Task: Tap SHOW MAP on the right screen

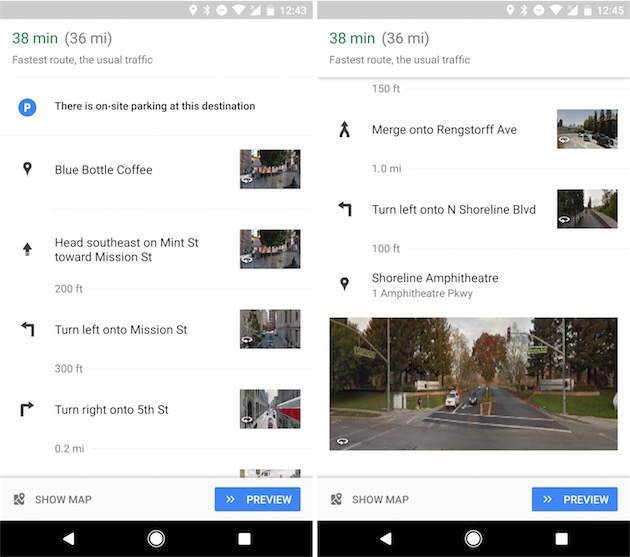Action: tap(380, 500)
